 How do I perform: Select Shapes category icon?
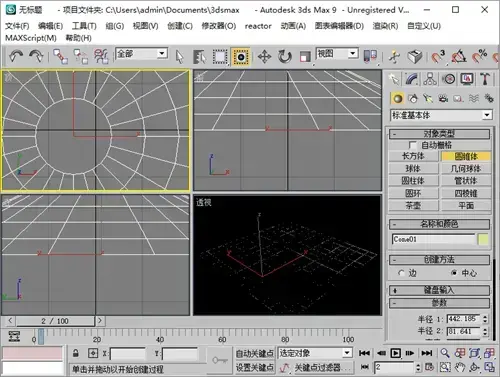[413, 99]
